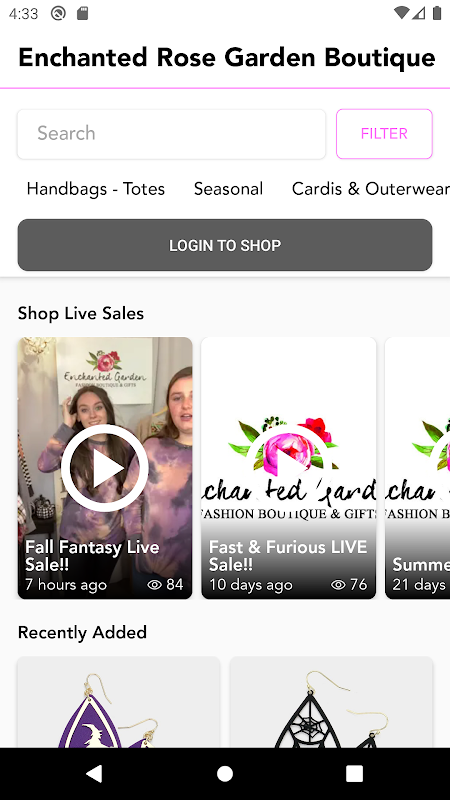450x800 pixels.
Task: Open the purple witch earrings product
Action: pyautogui.click(x=118, y=703)
